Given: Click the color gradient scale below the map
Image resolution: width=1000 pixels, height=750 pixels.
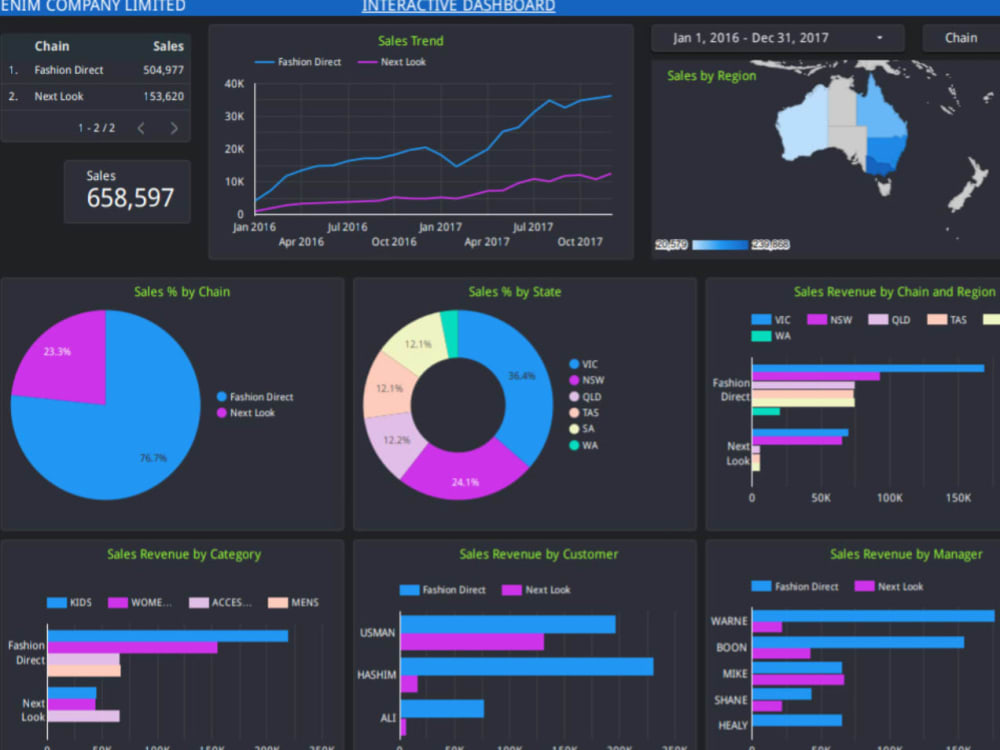Looking at the screenshot, I should tap(718, 243).
